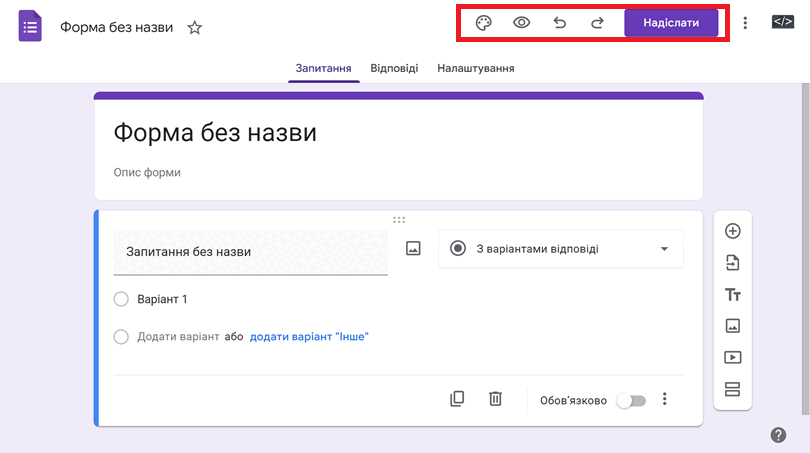Open the help question-mark icon
The image size is (810, 453).
778,435
